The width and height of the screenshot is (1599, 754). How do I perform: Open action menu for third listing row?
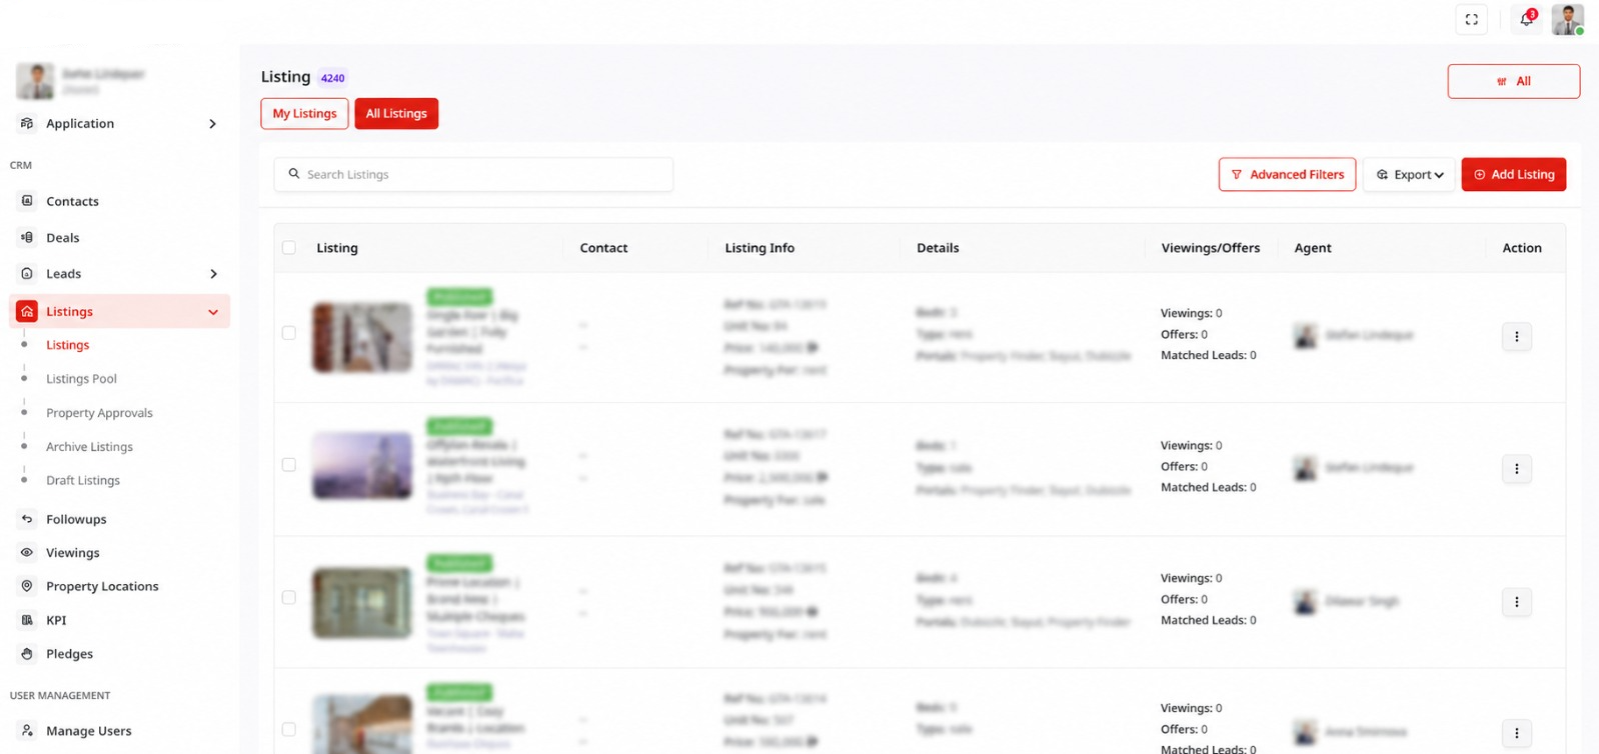(1516, 602)
